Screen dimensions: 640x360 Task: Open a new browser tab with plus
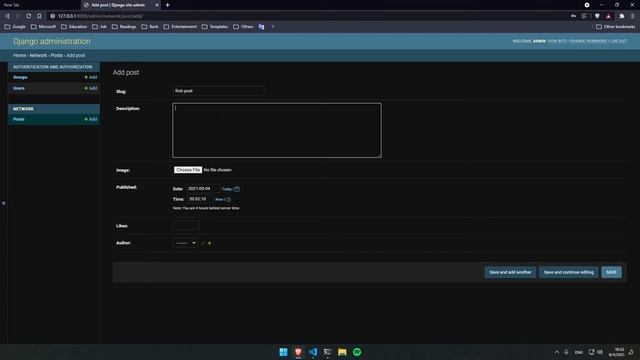pos(167,5)
